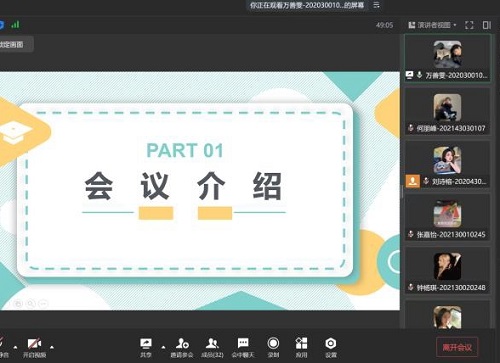Open the apps panel

tap(301, 347)
